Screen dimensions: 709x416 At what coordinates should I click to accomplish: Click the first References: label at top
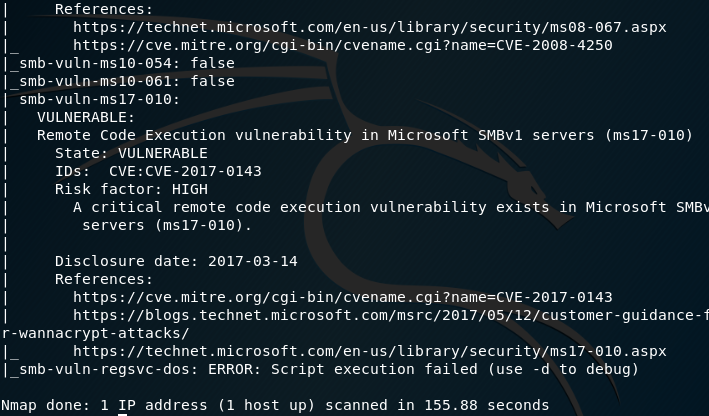coord(104,9)
